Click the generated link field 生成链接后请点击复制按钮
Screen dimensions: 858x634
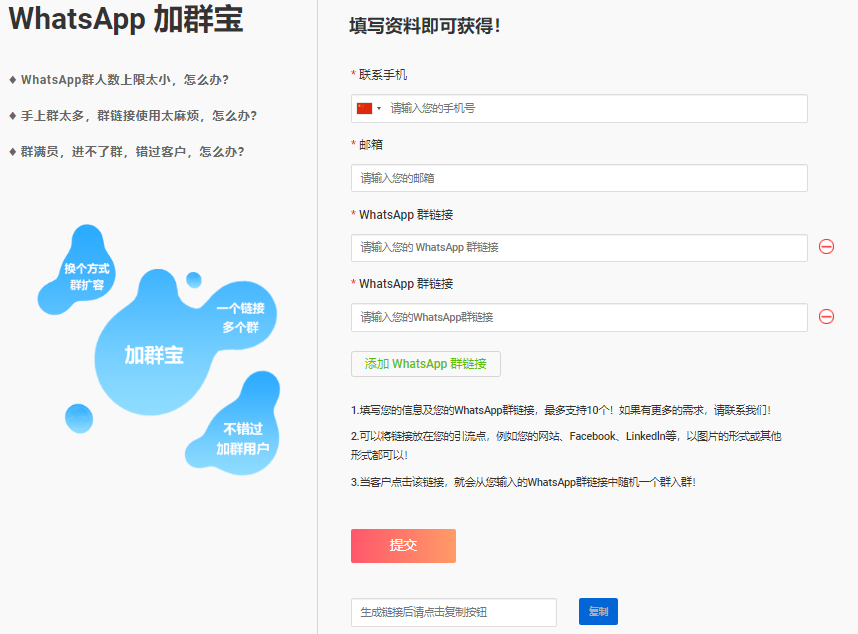pos(453,612)
